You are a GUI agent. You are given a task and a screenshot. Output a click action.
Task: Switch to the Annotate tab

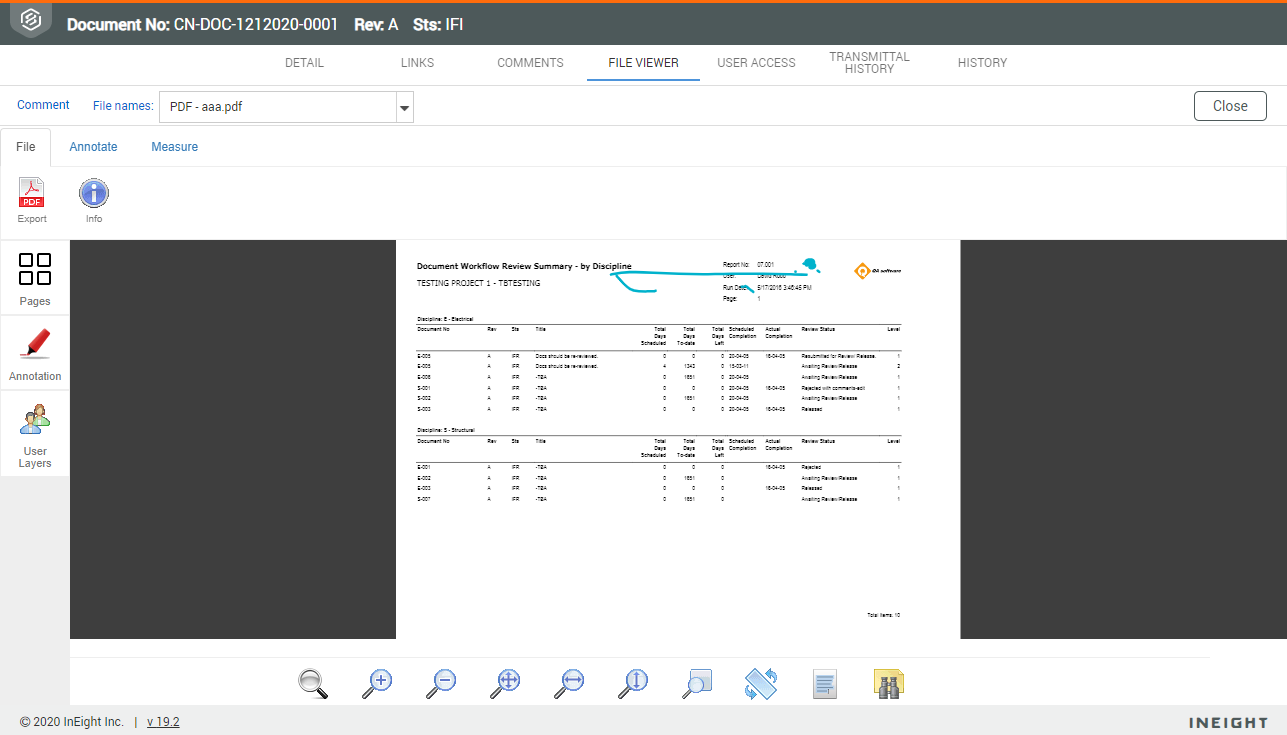click(x=93, y=147)
